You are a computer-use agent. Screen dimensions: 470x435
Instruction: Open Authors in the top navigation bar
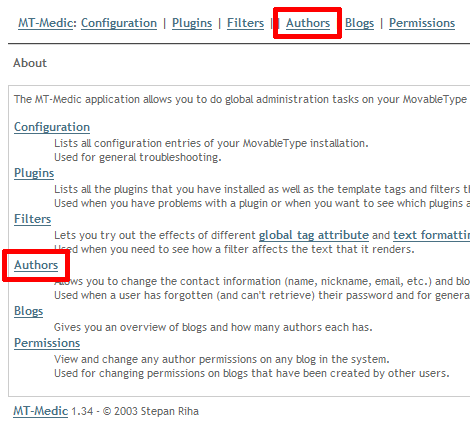point(308,23)
